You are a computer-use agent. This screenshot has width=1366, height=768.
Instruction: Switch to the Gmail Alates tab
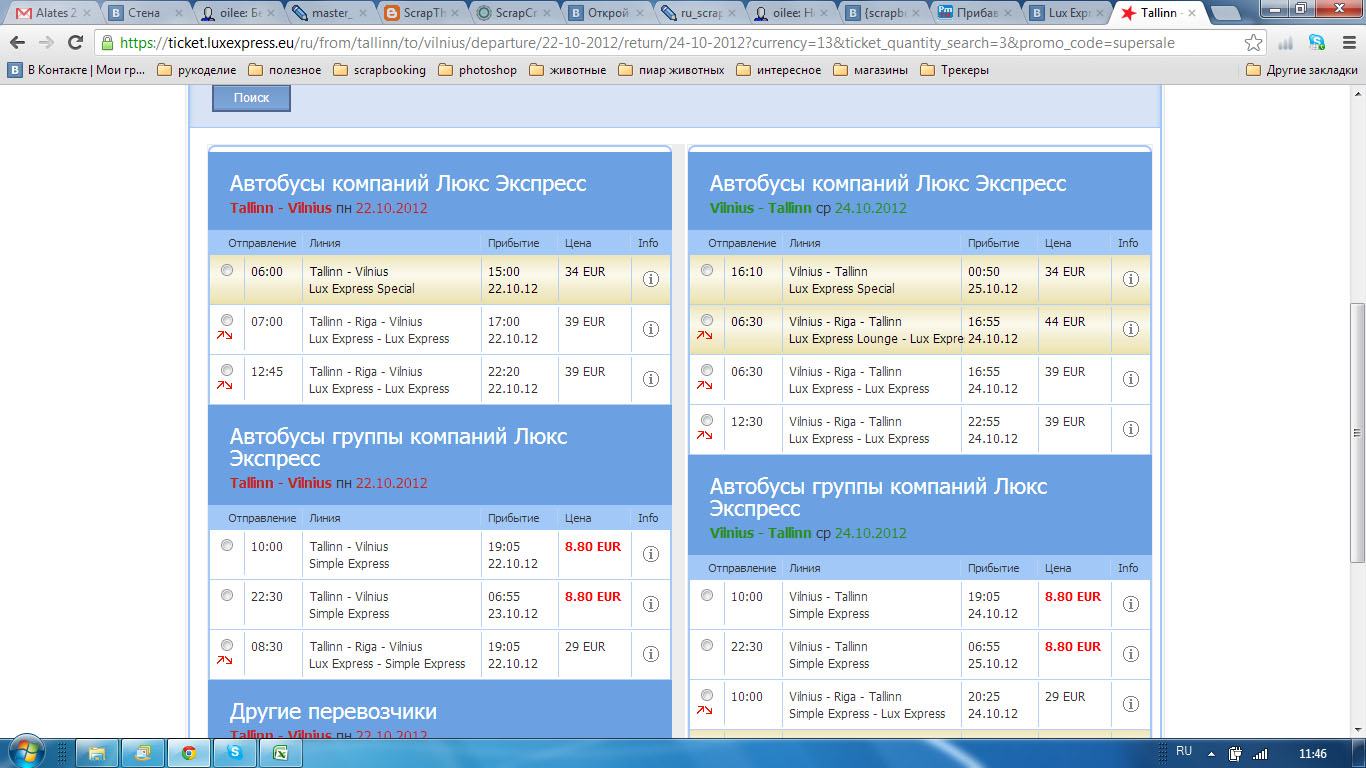click(50, 14)
